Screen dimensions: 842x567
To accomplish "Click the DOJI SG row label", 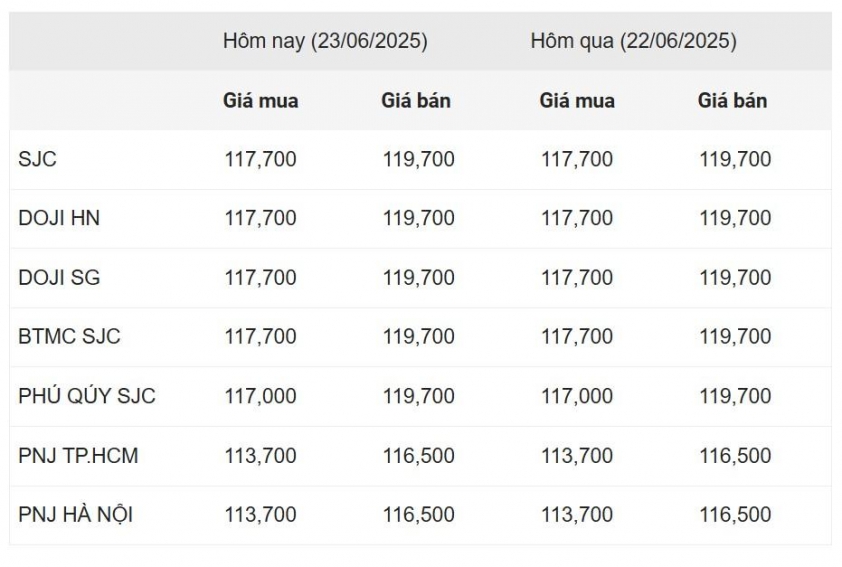I will click(x=59, y=278).
